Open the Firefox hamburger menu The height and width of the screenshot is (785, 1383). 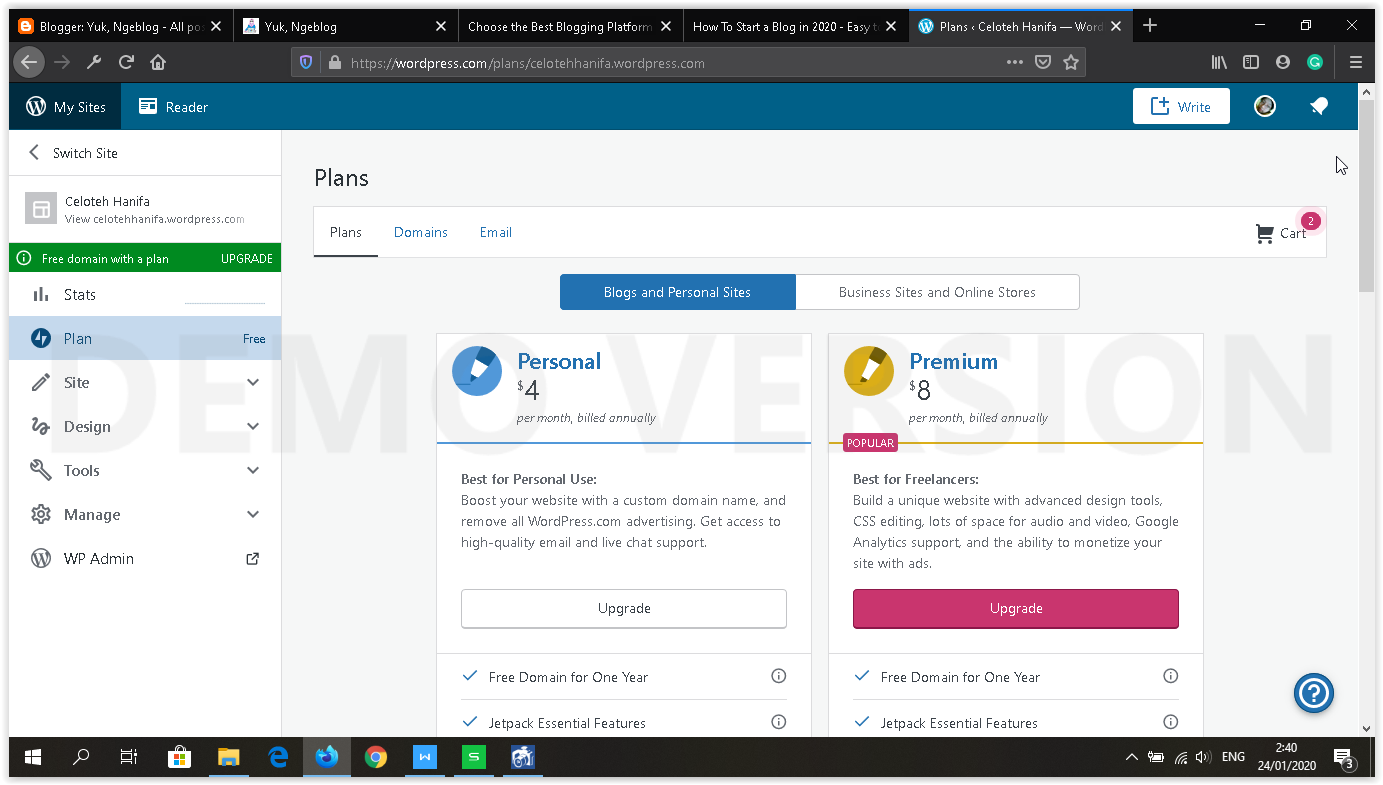tap(1356, 62)
